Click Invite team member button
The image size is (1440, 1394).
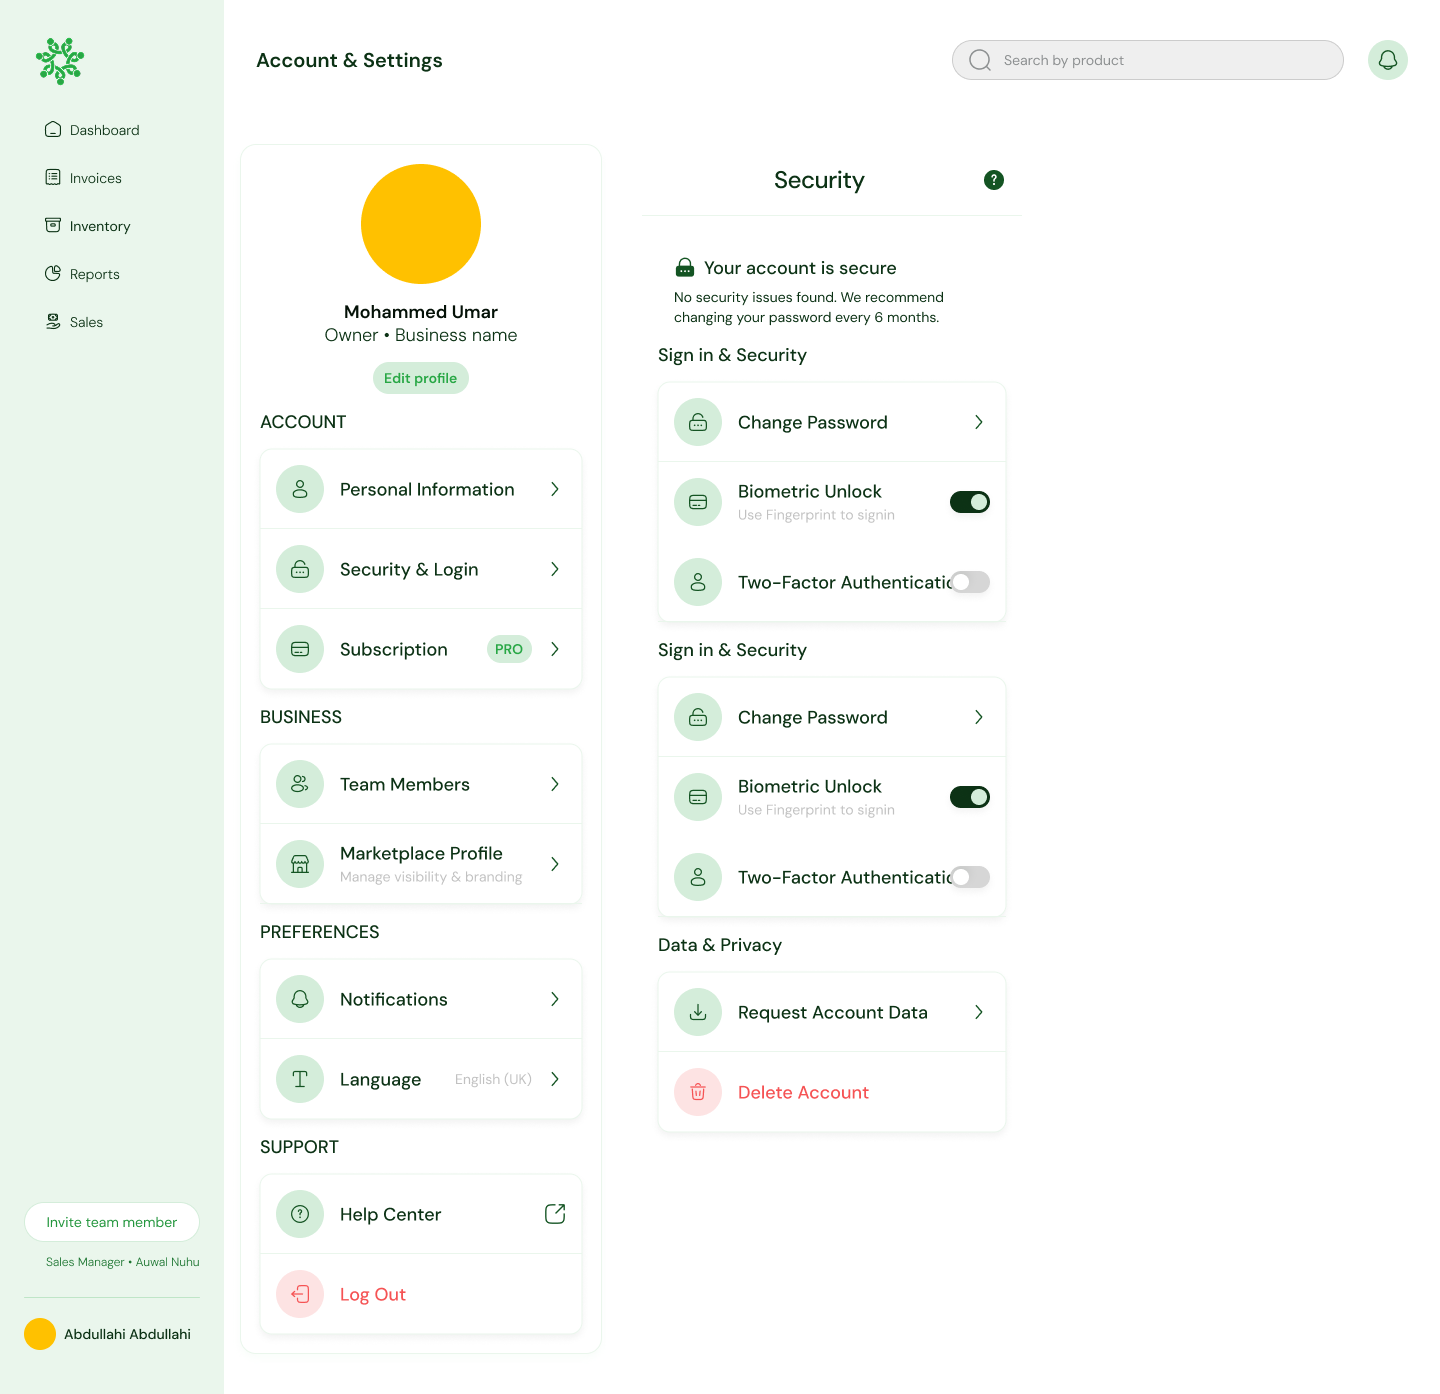point(112,1222)
